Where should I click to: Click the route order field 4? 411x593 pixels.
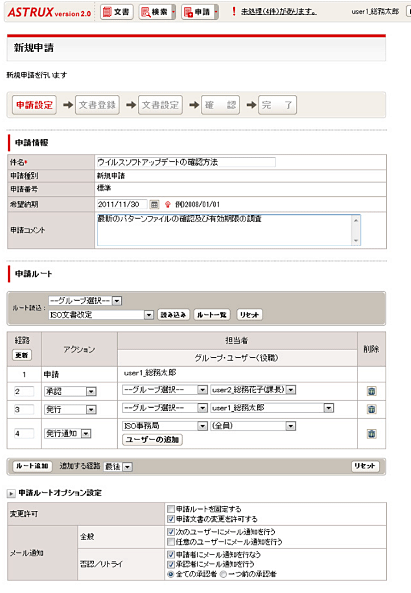coord(24,433)
